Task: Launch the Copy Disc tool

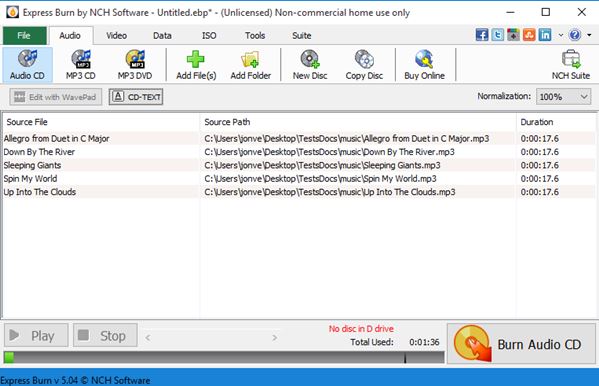Action: (x=364, y=65)
